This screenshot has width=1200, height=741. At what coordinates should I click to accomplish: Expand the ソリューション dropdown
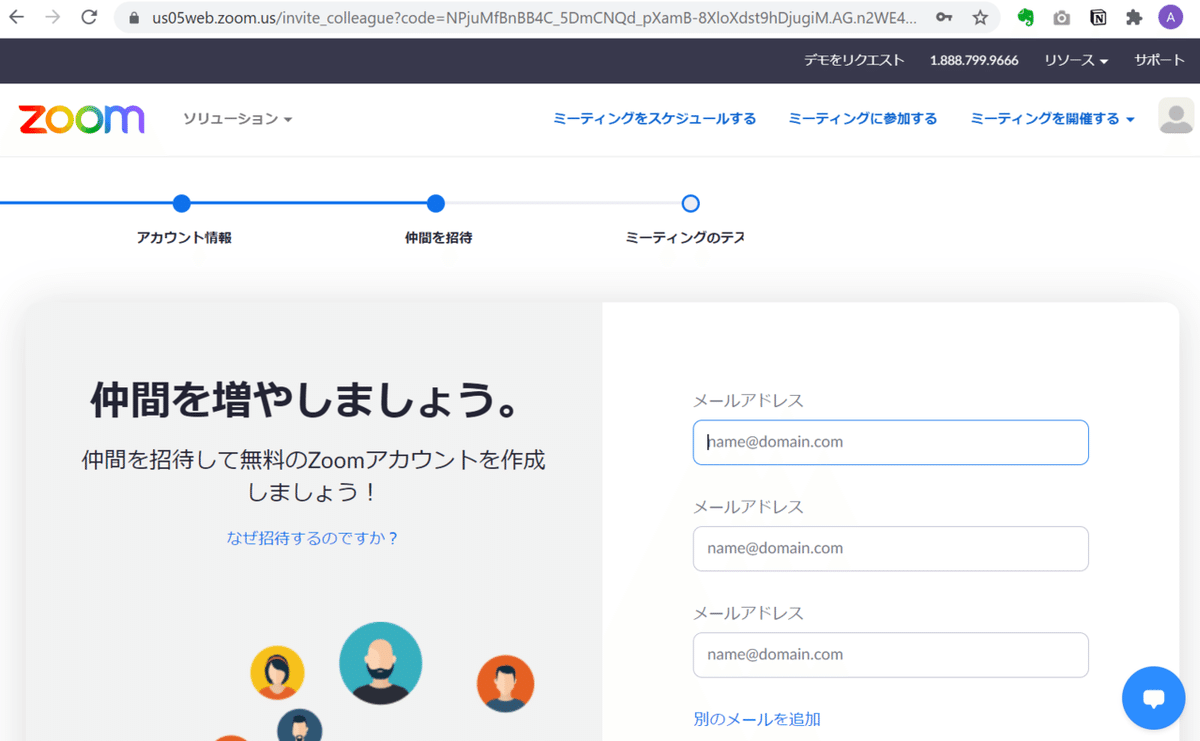[237, 119]
